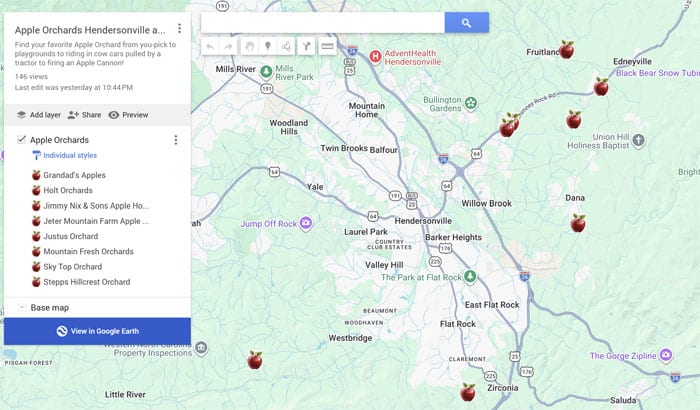Click the map description text

tap(95, 54)
